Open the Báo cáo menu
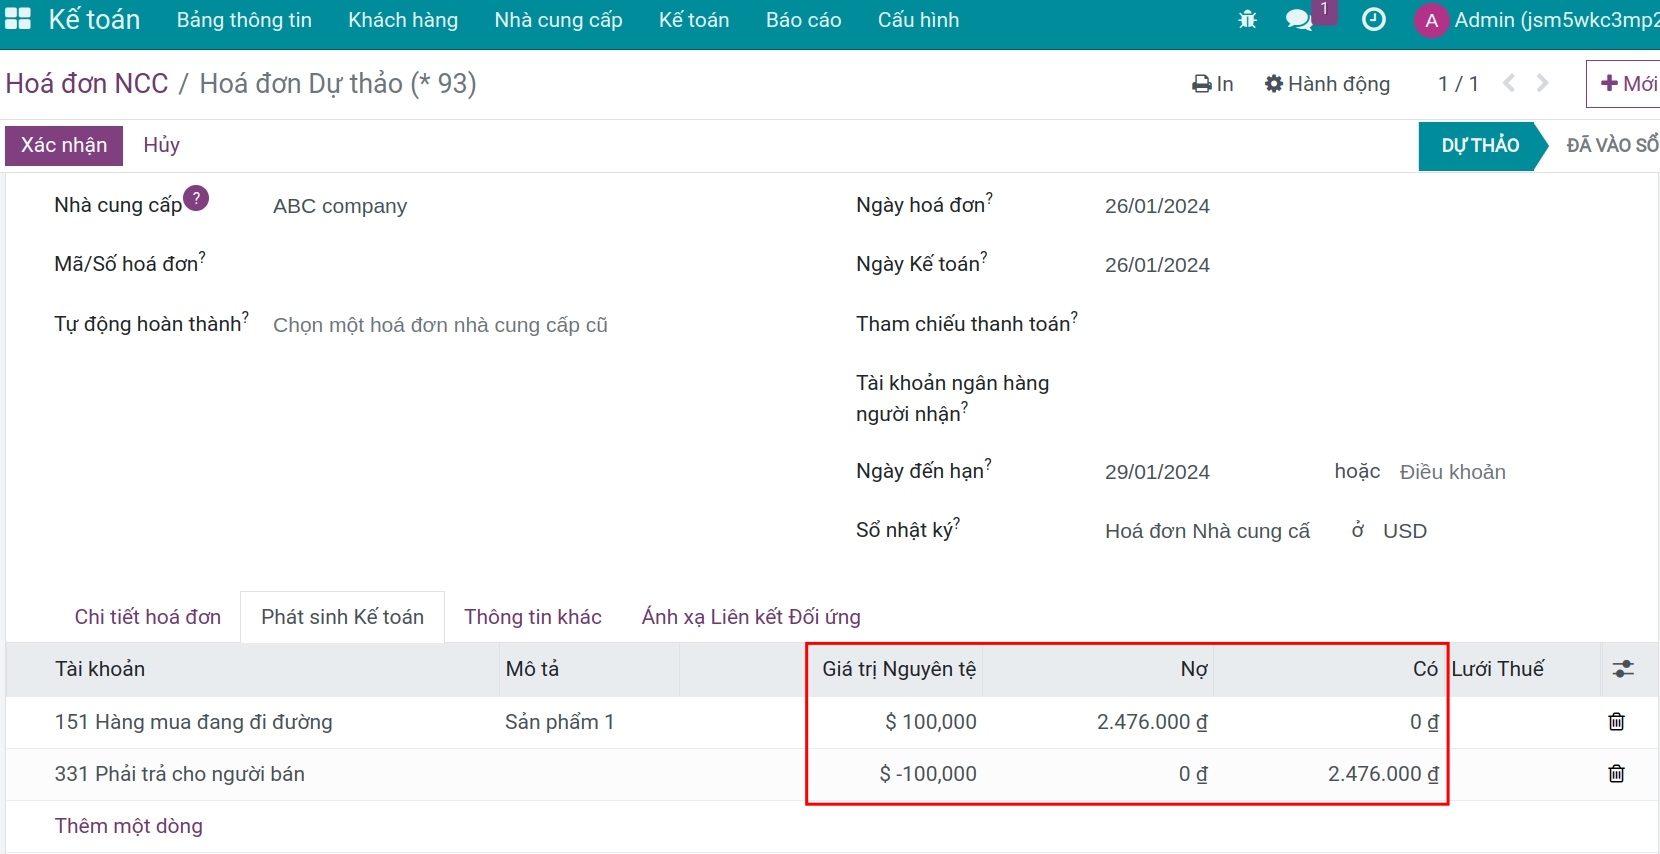The width and height of the screenshot is (1660, 854). pos(803,20)
